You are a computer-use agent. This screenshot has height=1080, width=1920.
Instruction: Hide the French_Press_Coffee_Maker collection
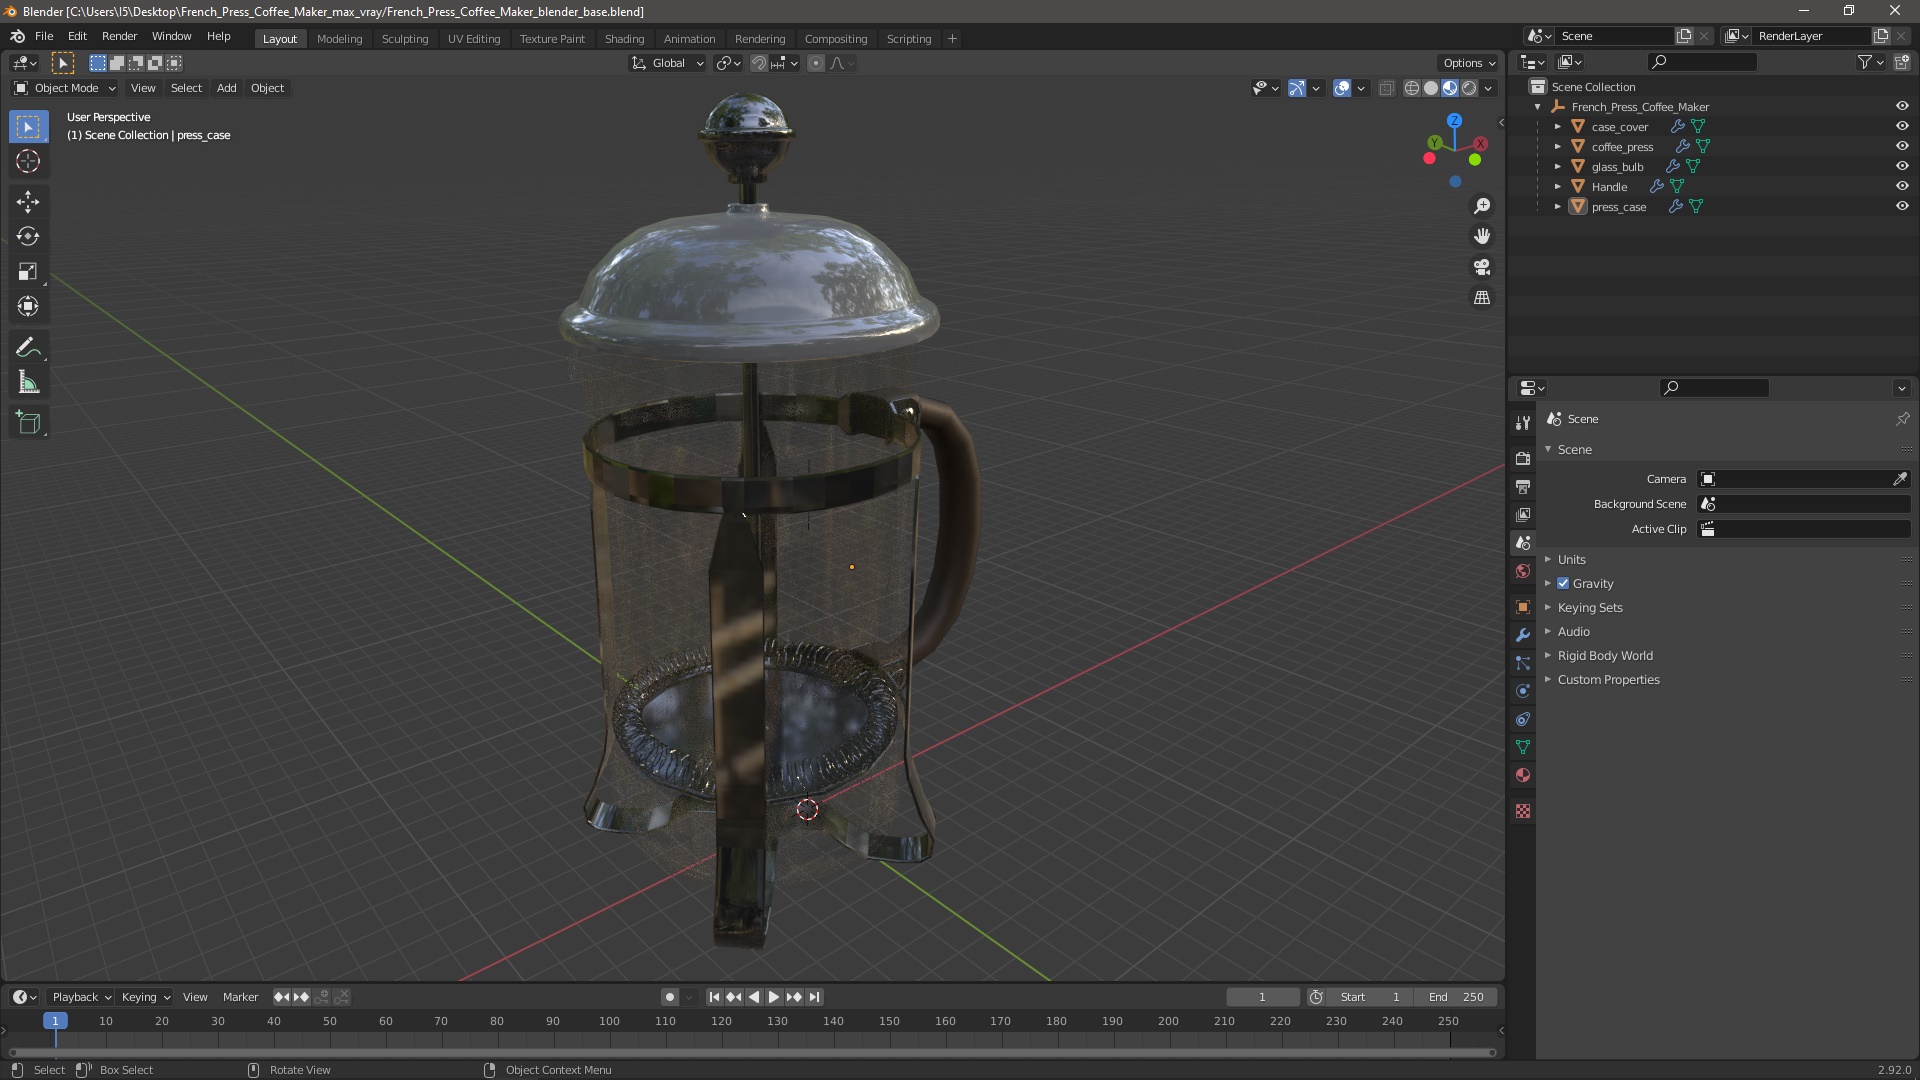click(x=1902, y=106)
